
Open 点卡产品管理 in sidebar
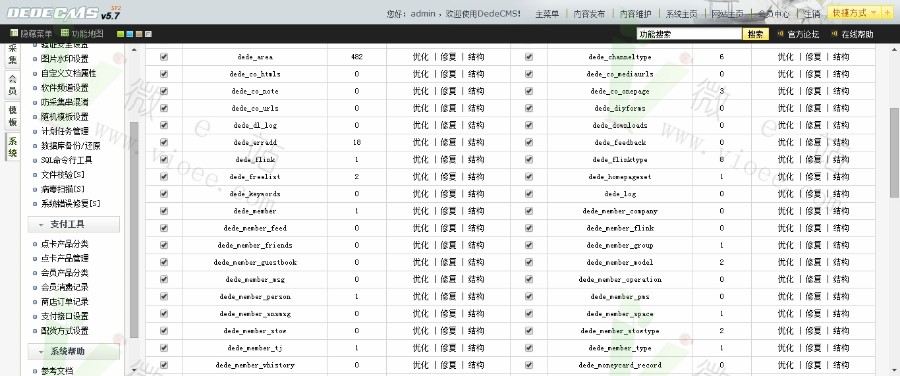click(65, 258)
